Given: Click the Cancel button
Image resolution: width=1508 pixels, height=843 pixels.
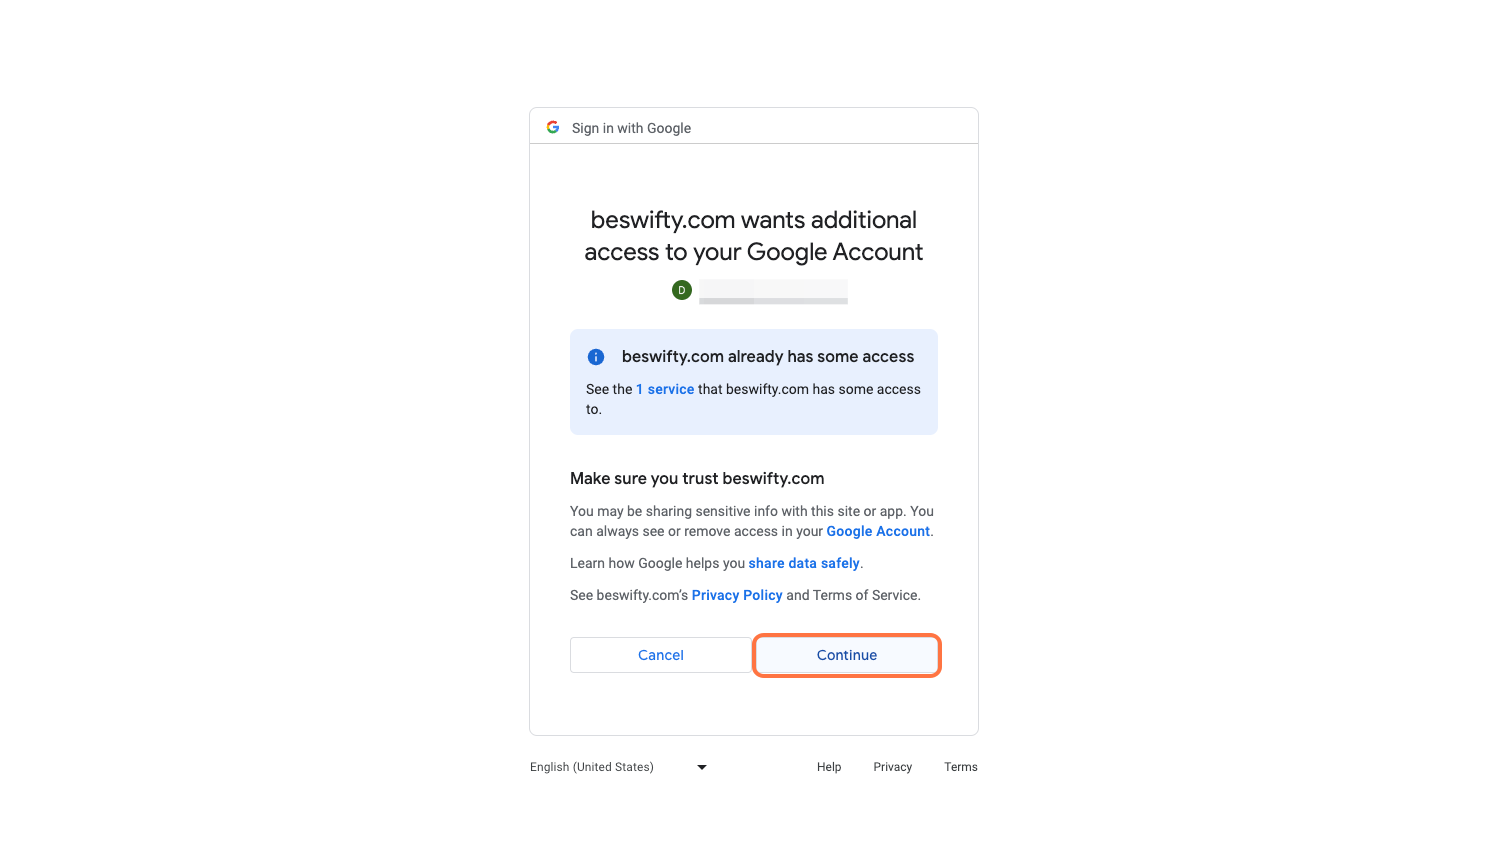Looking at the screenshot, I should click(661, 655).
